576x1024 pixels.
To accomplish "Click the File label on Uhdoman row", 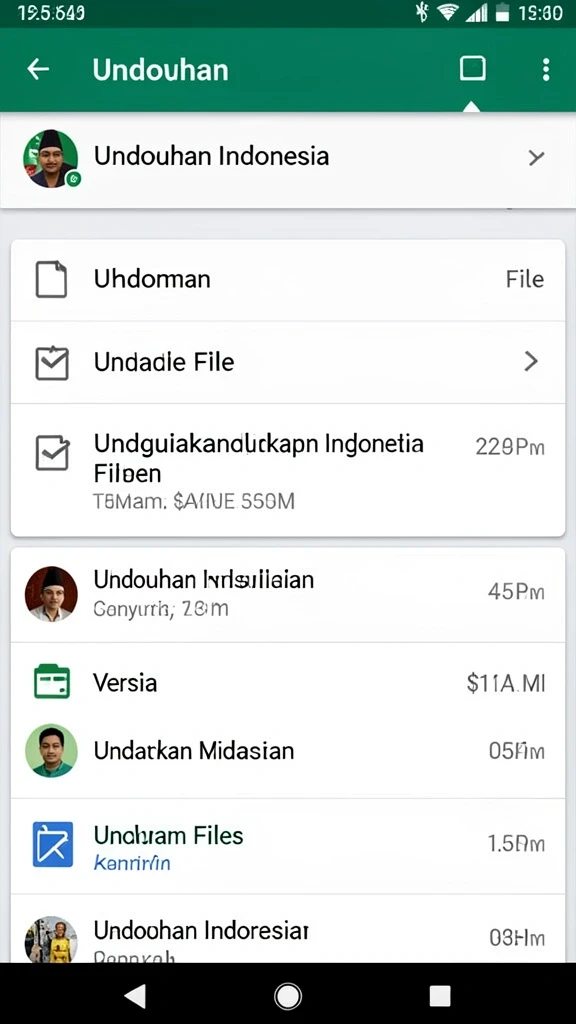I will click(x=524, y=280).
